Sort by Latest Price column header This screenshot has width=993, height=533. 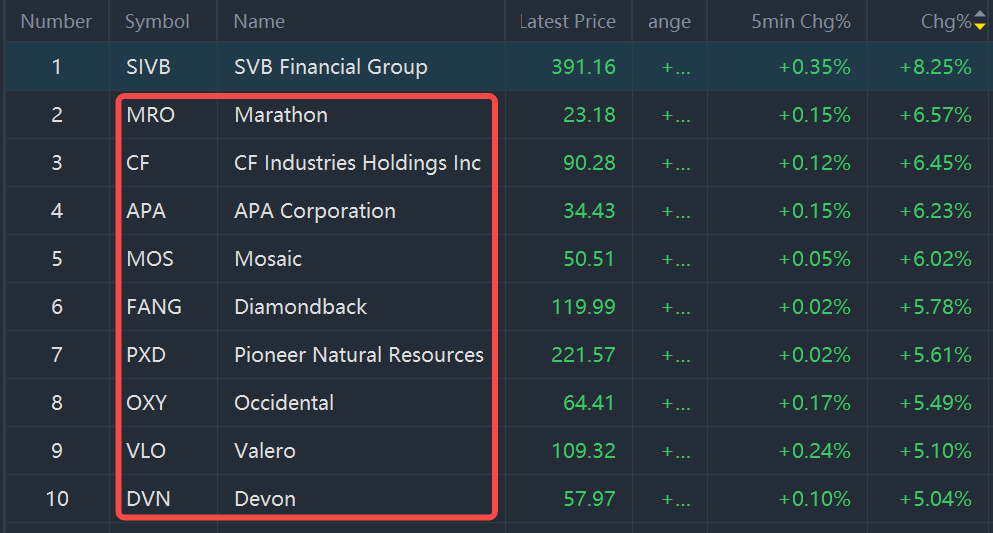point(567,22)
